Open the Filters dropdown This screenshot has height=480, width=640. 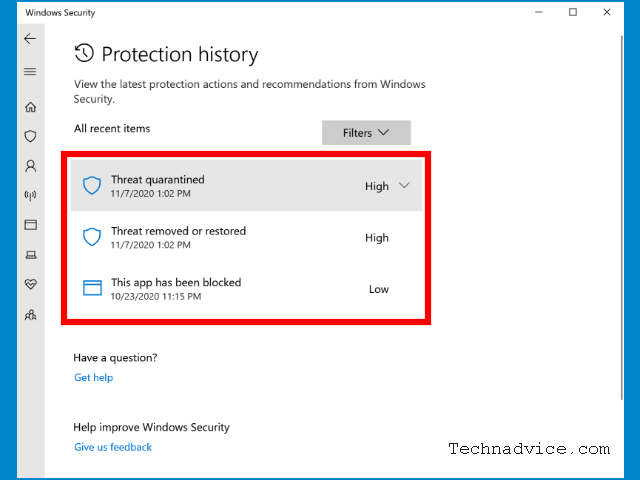pyautogui.click(x=366, y=133)
